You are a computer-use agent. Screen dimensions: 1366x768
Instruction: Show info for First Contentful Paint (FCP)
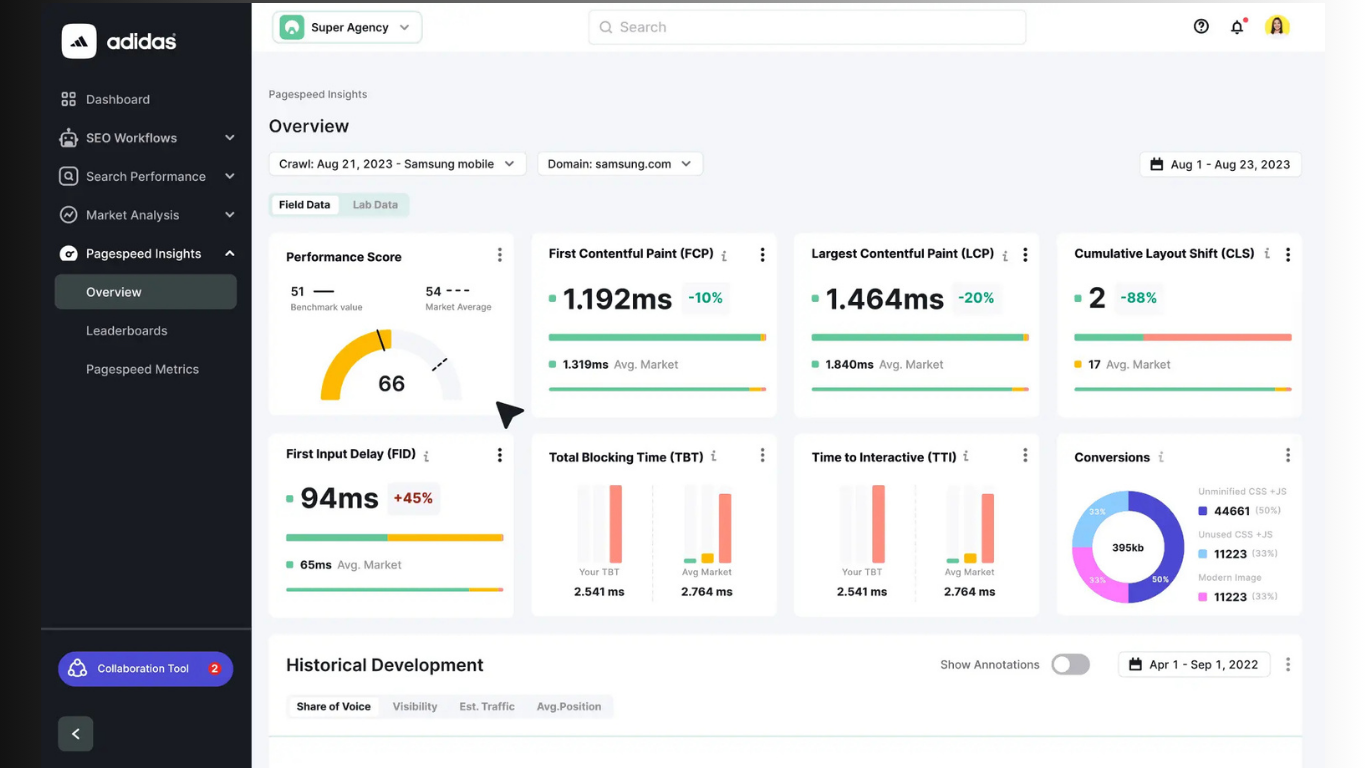click(x=724, y=255)
